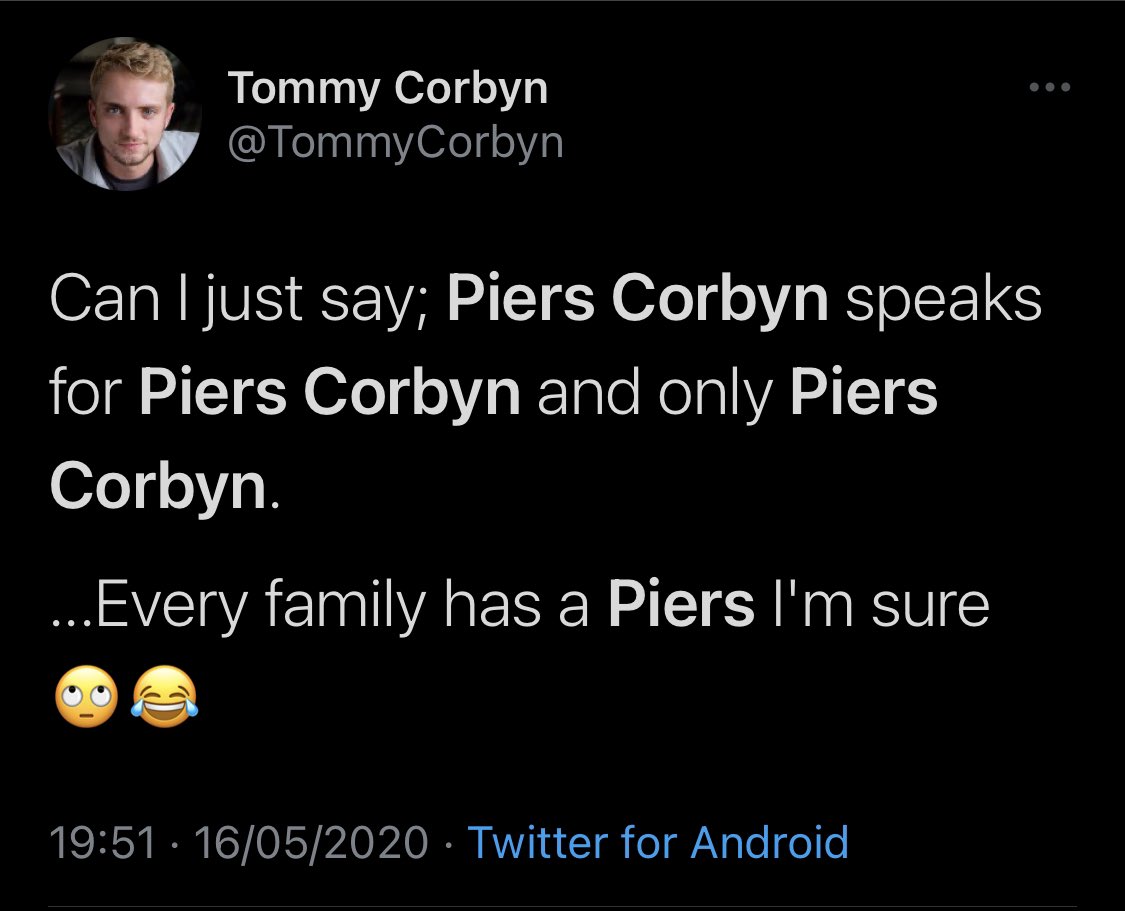Click bold Piers after the words and only
Viewport: 1125px width, 911px height.
(x=864, y=395)
